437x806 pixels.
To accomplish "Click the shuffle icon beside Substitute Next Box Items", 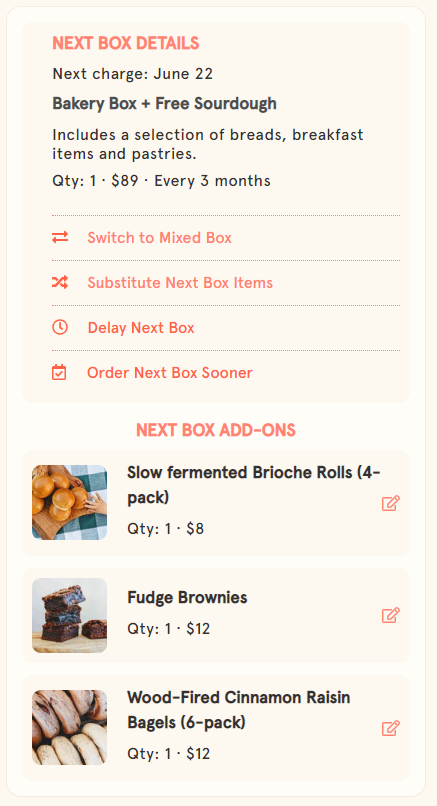I will point(60,282).
